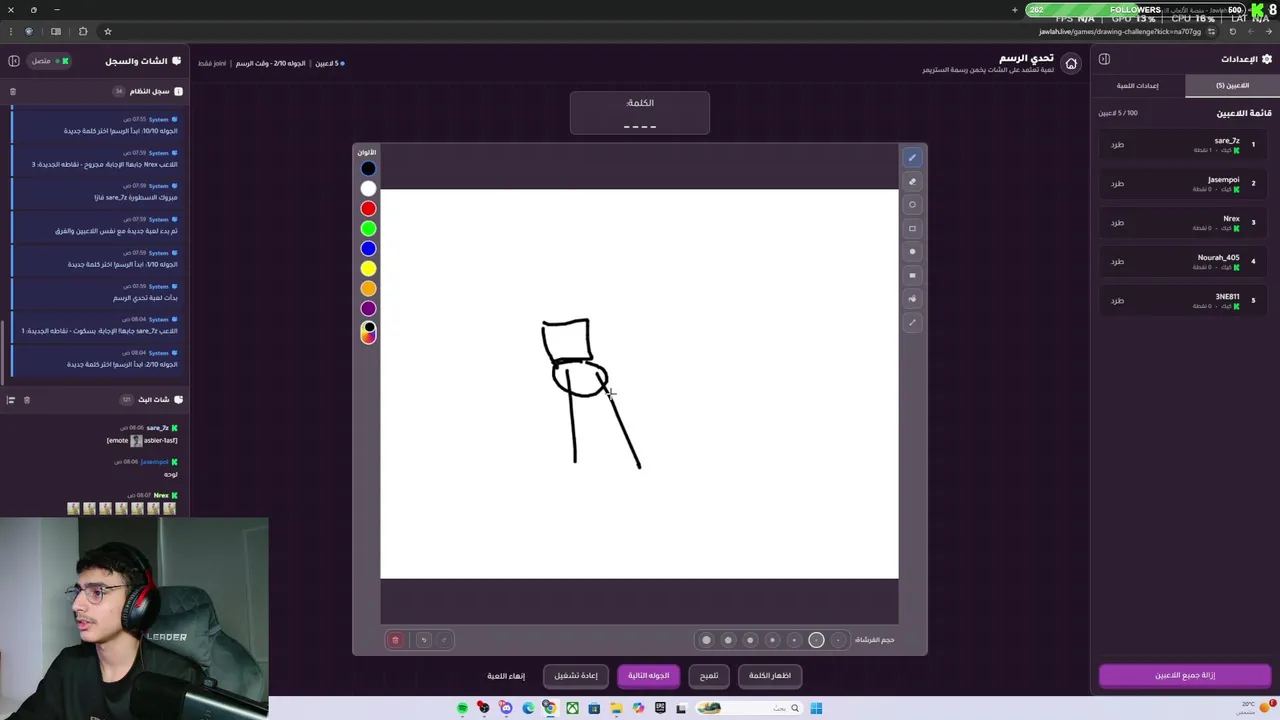The width and height of the screenshot is (1280, 720).
Task: Click the الجولة التالية next round button
Action: tap(648, 675)
